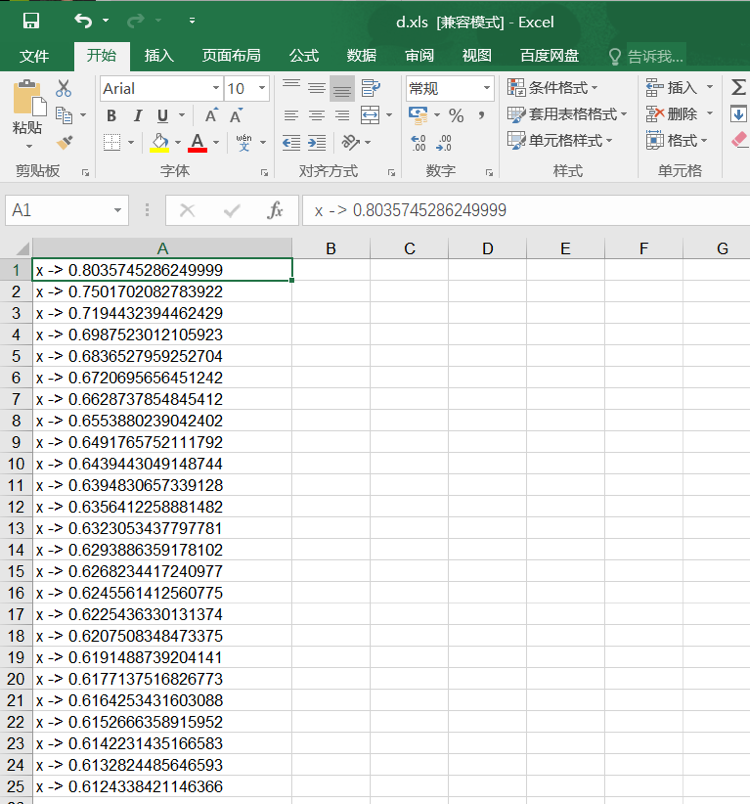
Task: Switch to the 插入 ribbon tab
Action: pos(158,55)
